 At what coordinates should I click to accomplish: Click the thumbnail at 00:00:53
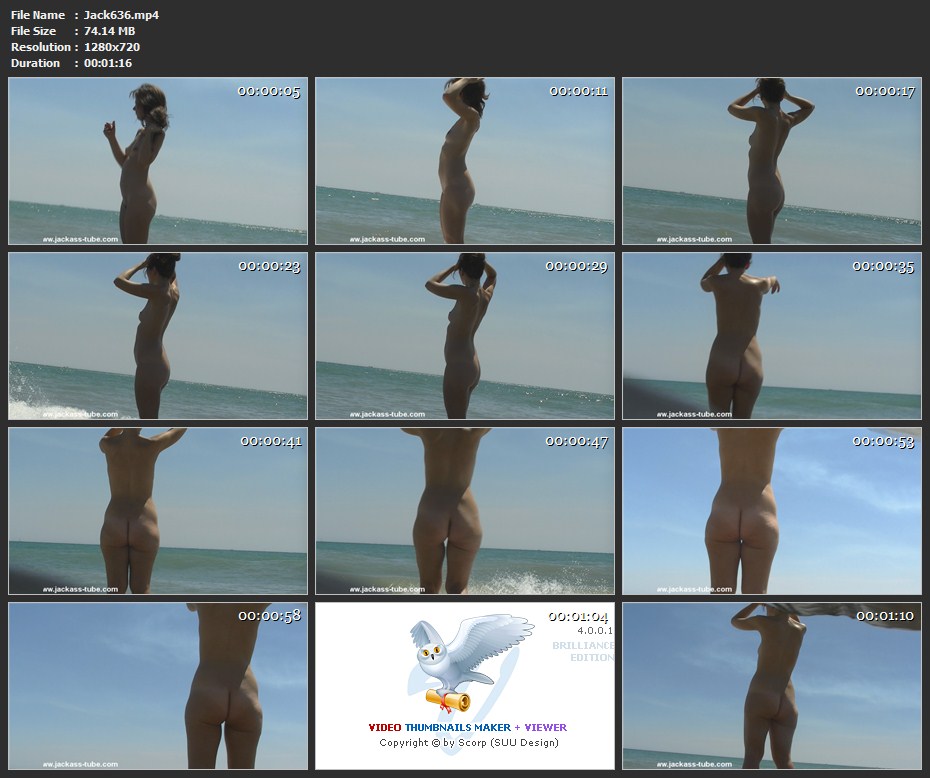(x=772, y=511)
